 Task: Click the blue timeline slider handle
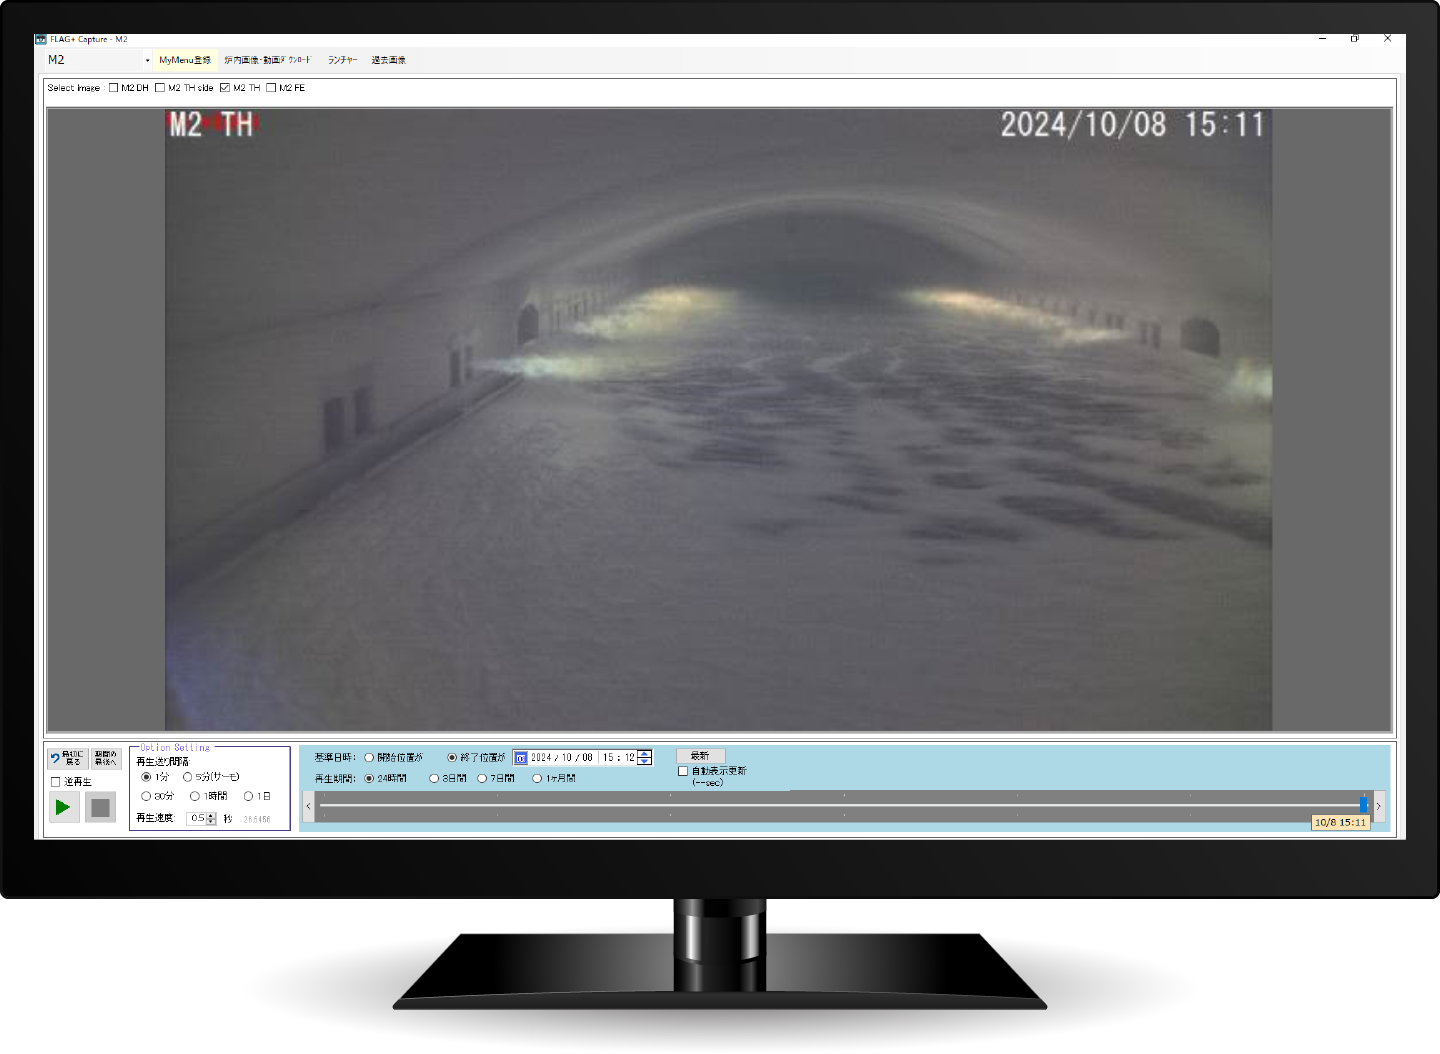[1363, 805]
